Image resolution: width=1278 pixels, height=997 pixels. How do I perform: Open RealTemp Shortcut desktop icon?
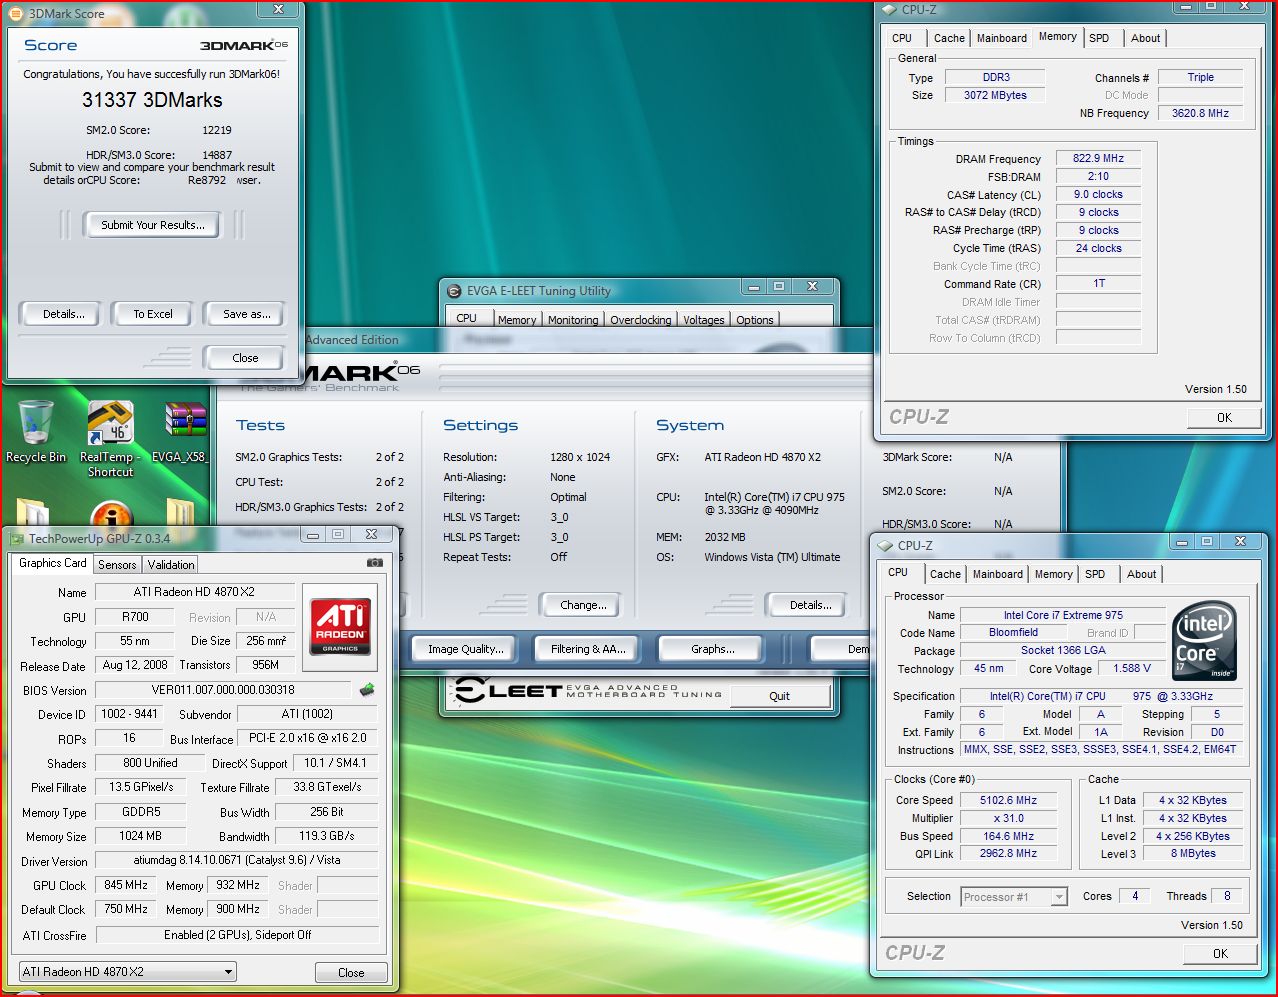[110, 438]
